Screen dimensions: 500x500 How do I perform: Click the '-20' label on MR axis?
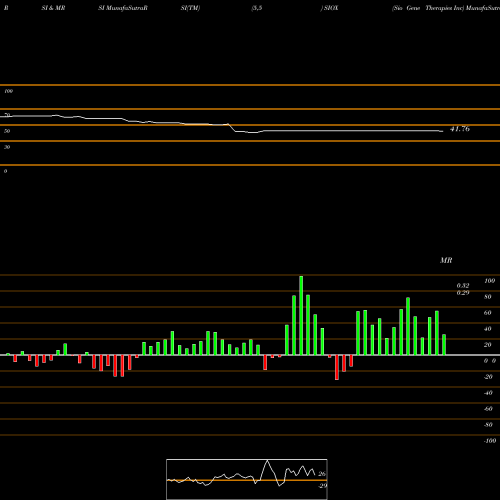(488, 377)
